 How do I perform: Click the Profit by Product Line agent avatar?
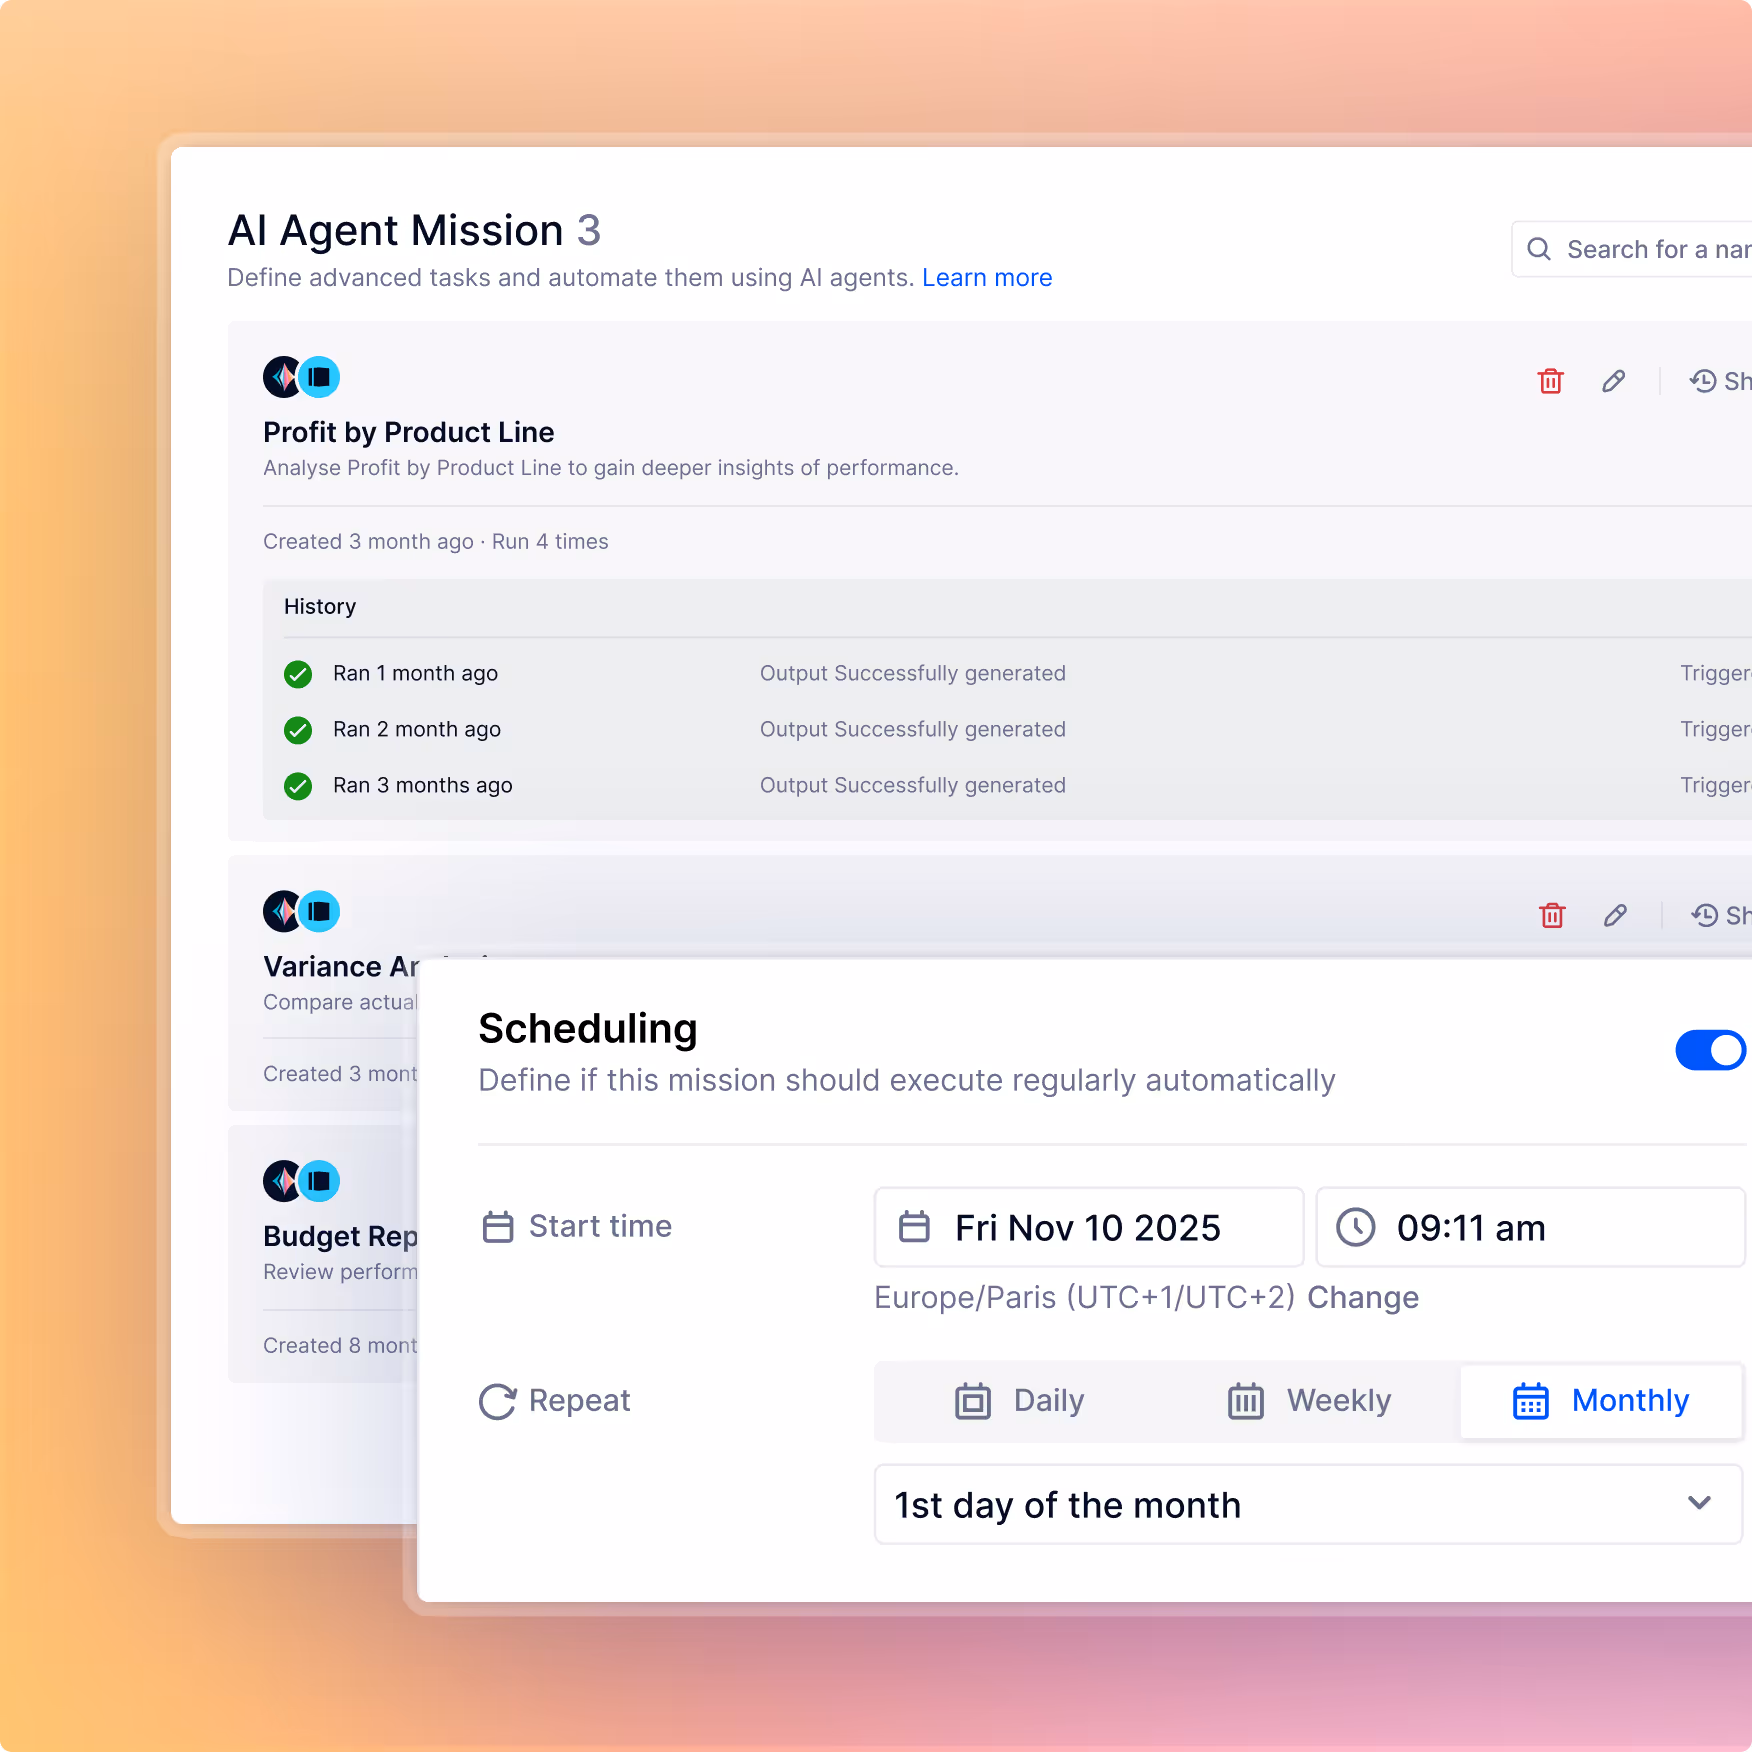tap(302, 377)
